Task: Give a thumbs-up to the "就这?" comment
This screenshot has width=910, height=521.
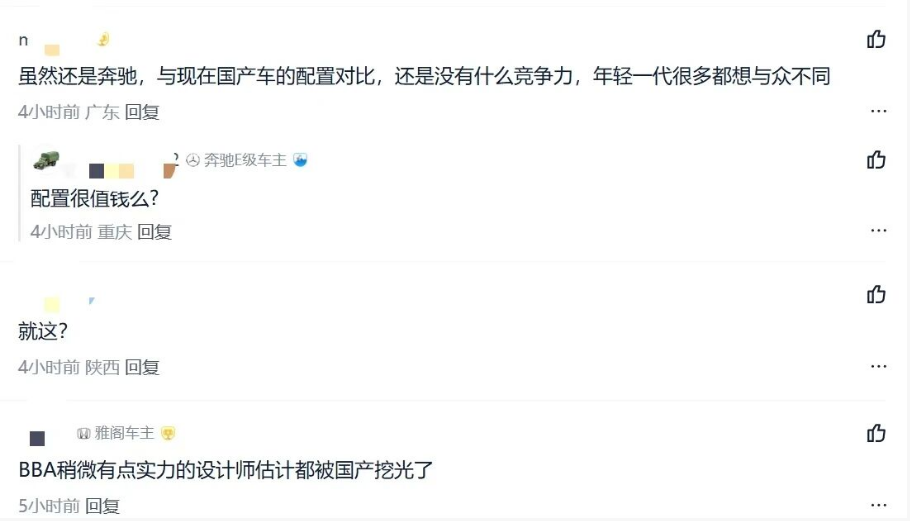Action: 876,294
